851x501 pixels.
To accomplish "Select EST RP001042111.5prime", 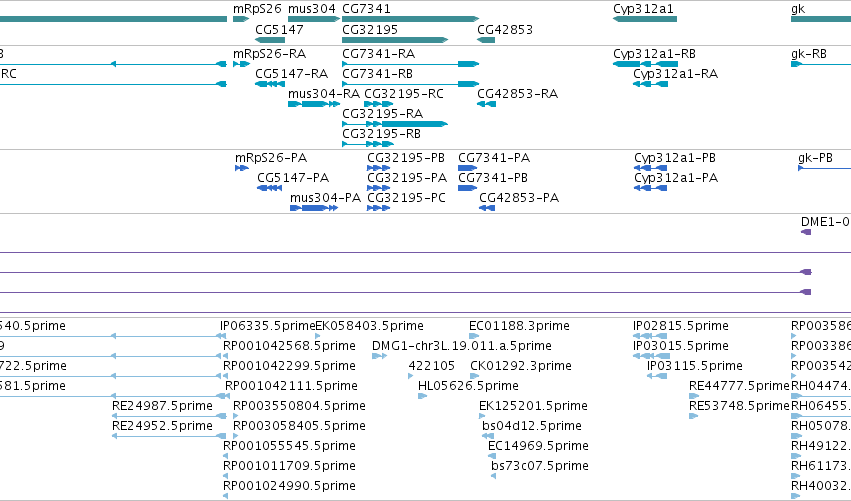I will 291,386.
